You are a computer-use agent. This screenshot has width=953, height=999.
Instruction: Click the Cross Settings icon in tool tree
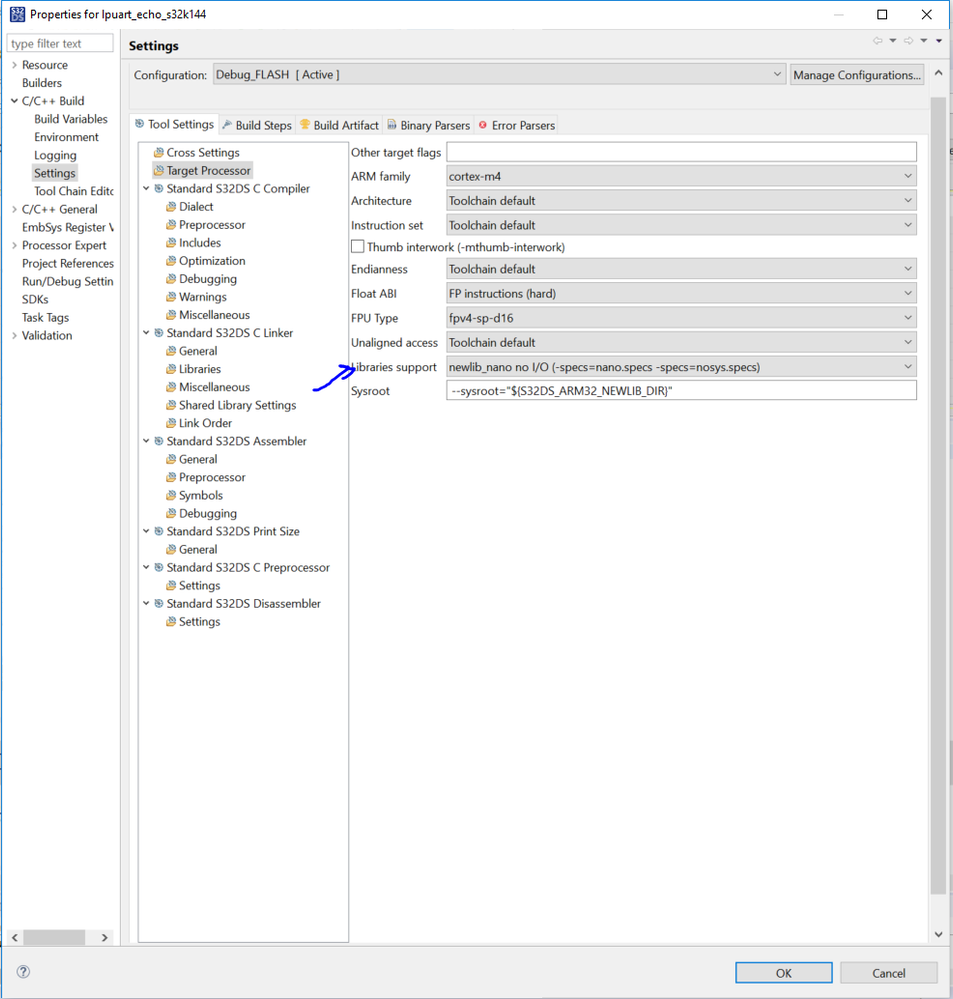pyautogui.click(x=159, y=153)
